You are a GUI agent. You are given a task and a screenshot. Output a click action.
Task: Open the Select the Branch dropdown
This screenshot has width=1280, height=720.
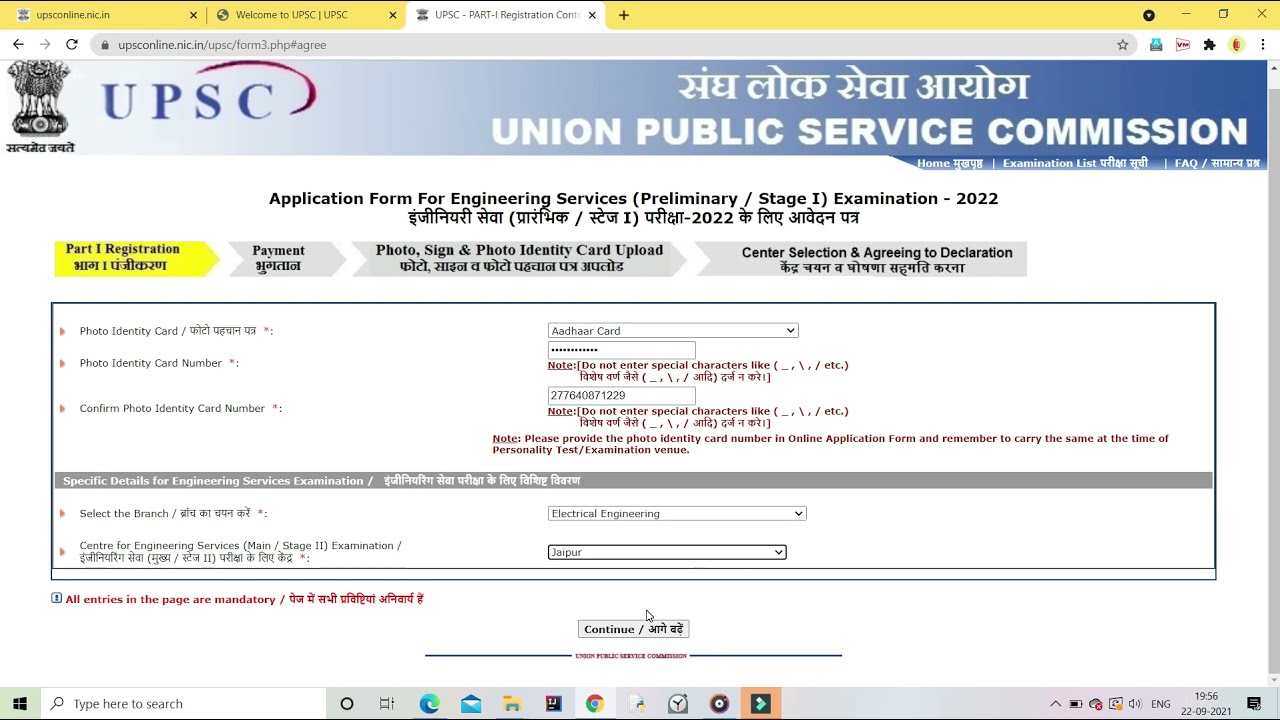[676, 513]
